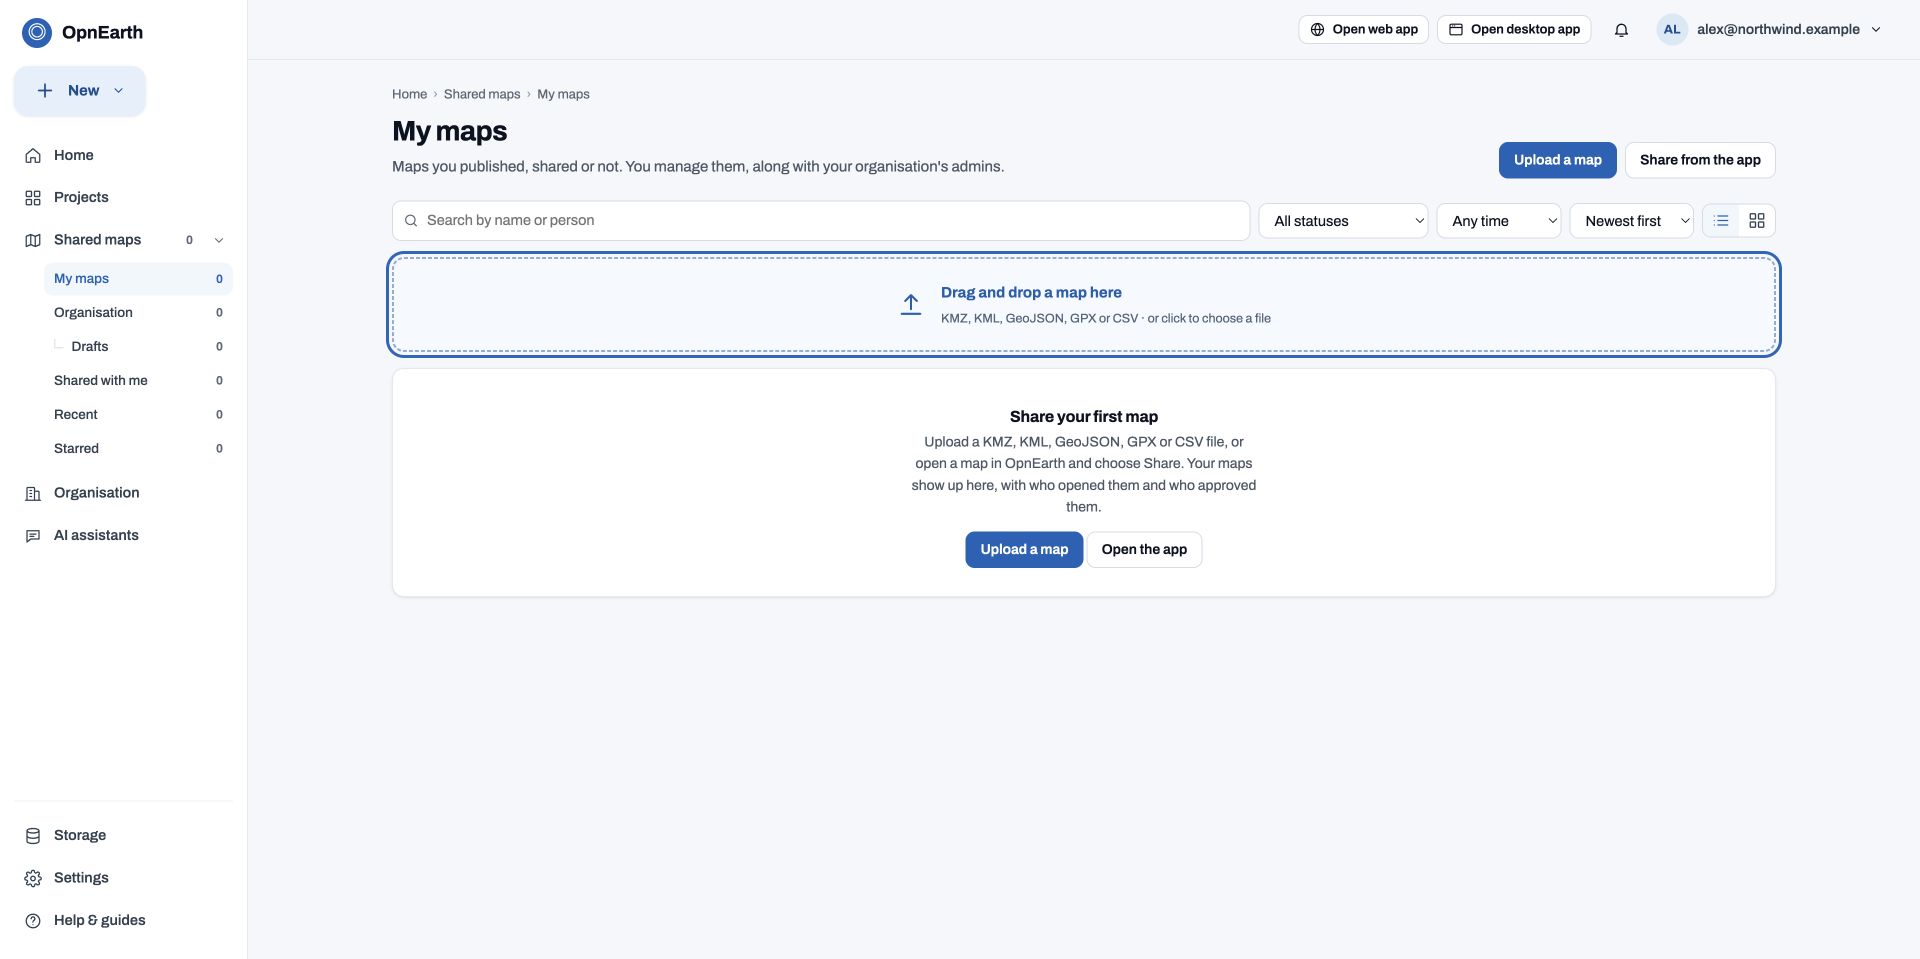The height and width of the screenshot is (959, 1920).
Task: Focus the Search by name or person field
Action: point(821,221)
